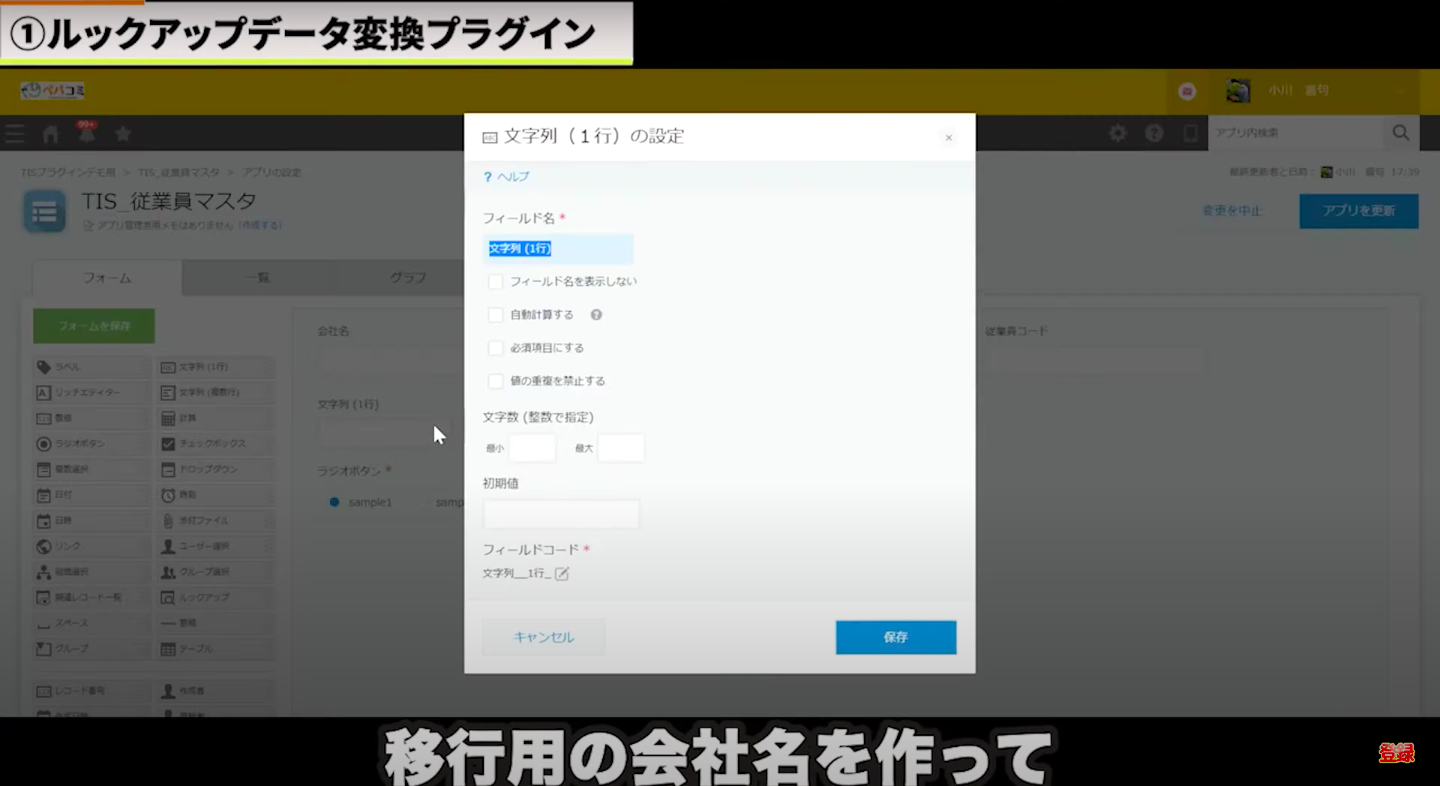Check フィールド名を表示しない checkbox
The height and width of the screenshot is (786, 1440).
[495, 282]
